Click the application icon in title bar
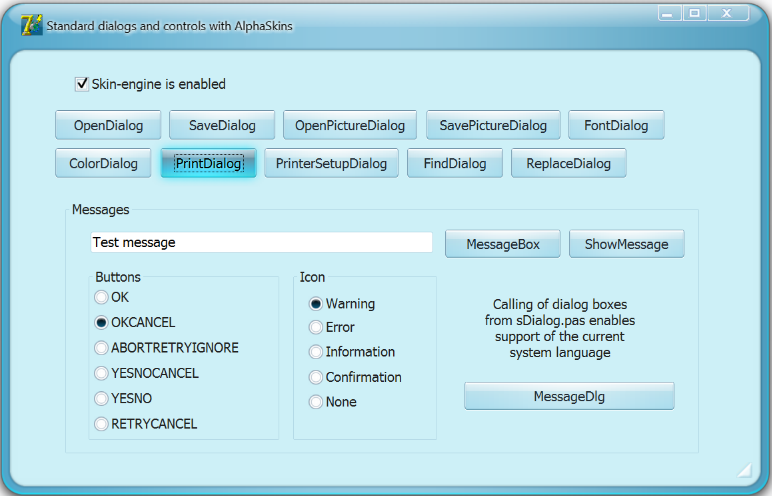Image resolution: width=772 pixels, height=496 pixels. click(x=31, y=25)
